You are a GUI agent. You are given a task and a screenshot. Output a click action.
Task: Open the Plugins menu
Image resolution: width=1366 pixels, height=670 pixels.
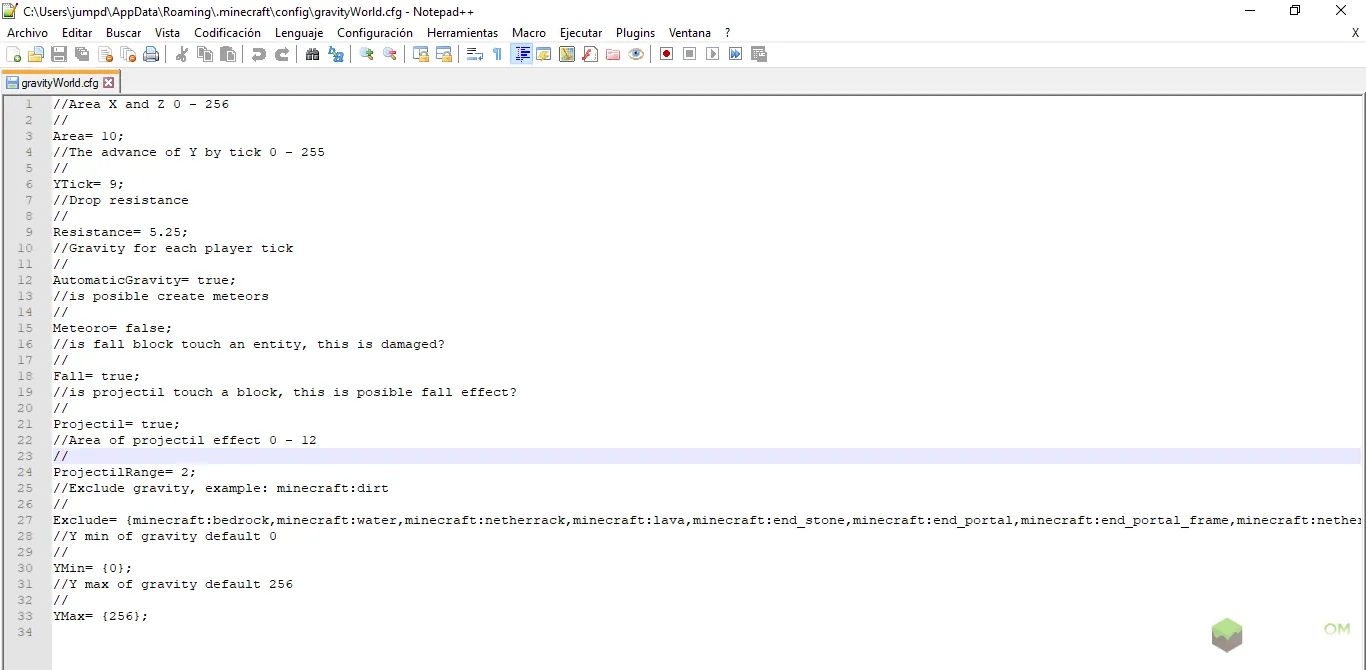[x=635, y=33]
